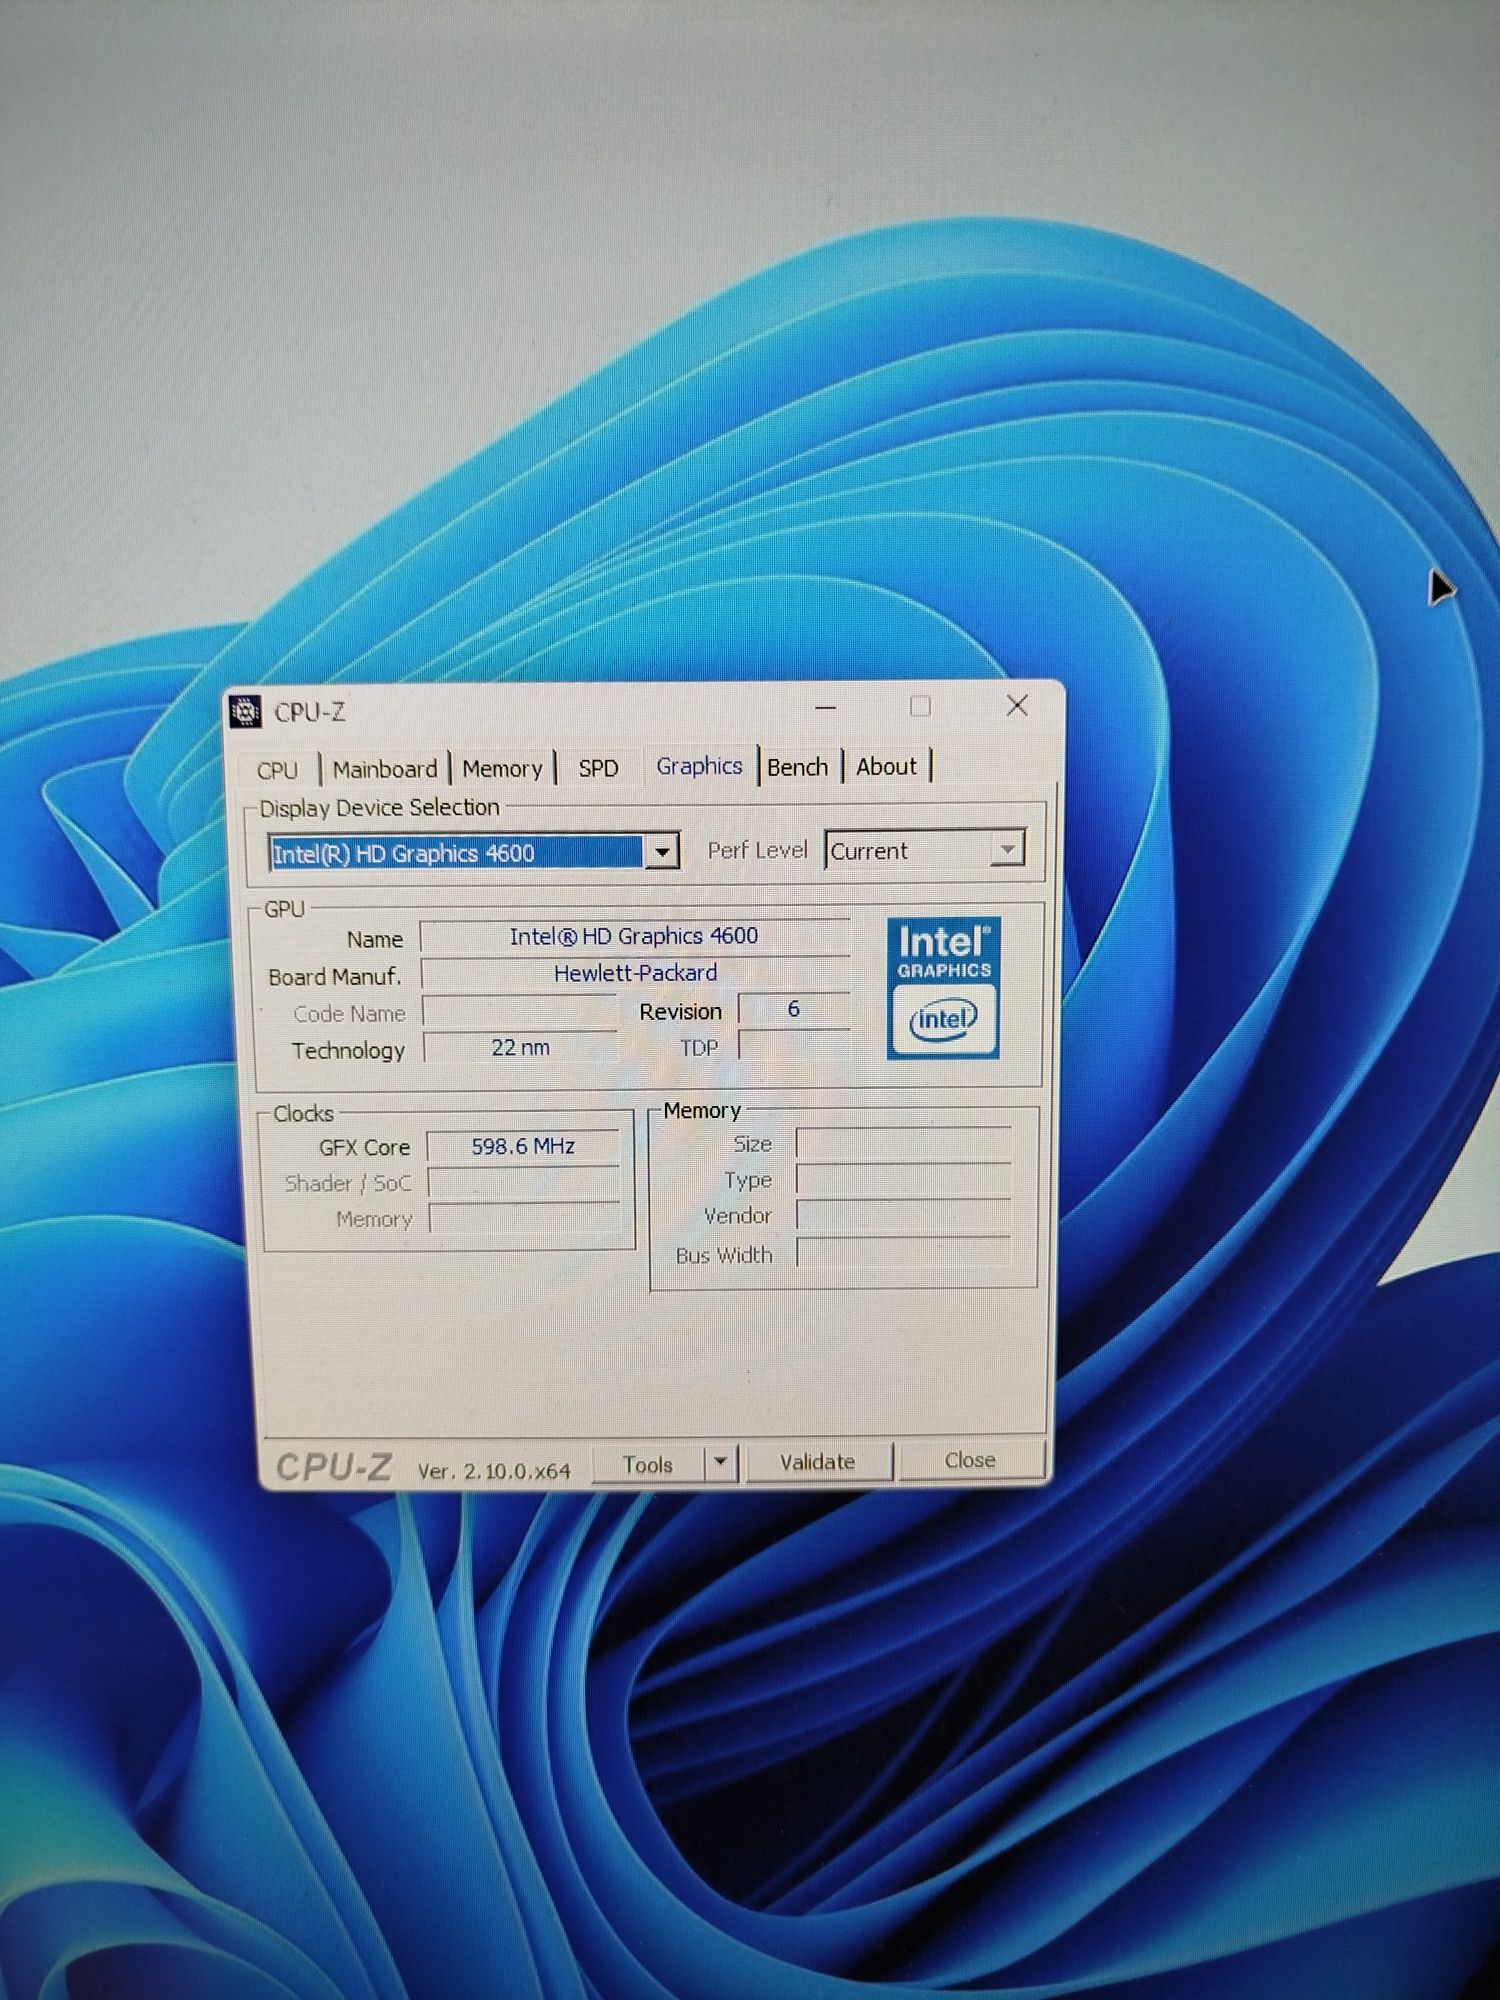The height and width of the screenshot is (2000, 1500).
Task: Click the empty TDP field
Action: [x=794, y=1045]
